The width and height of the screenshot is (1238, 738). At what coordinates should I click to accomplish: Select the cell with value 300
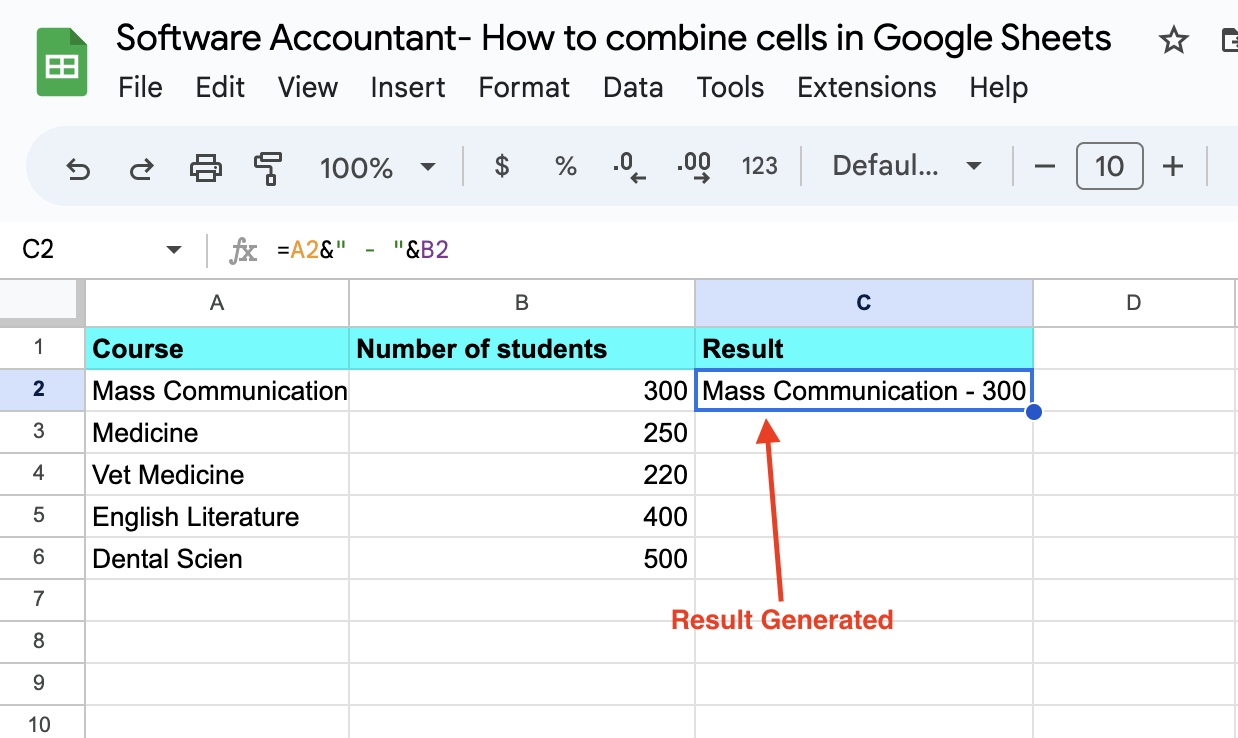tap(522, 390)
